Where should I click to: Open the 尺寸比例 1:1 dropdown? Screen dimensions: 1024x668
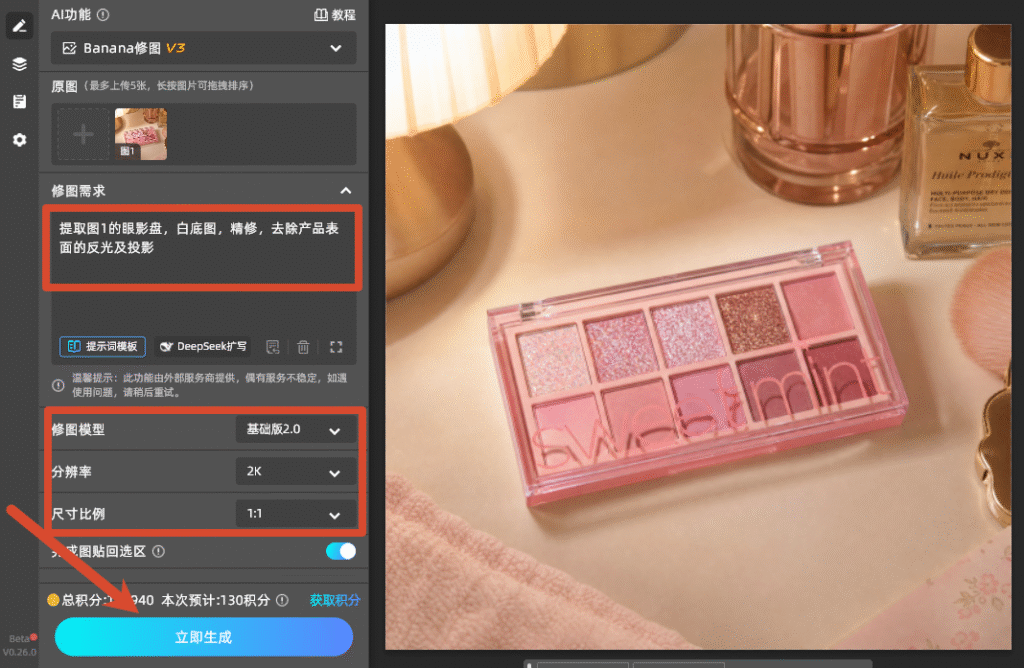point(295,514)
